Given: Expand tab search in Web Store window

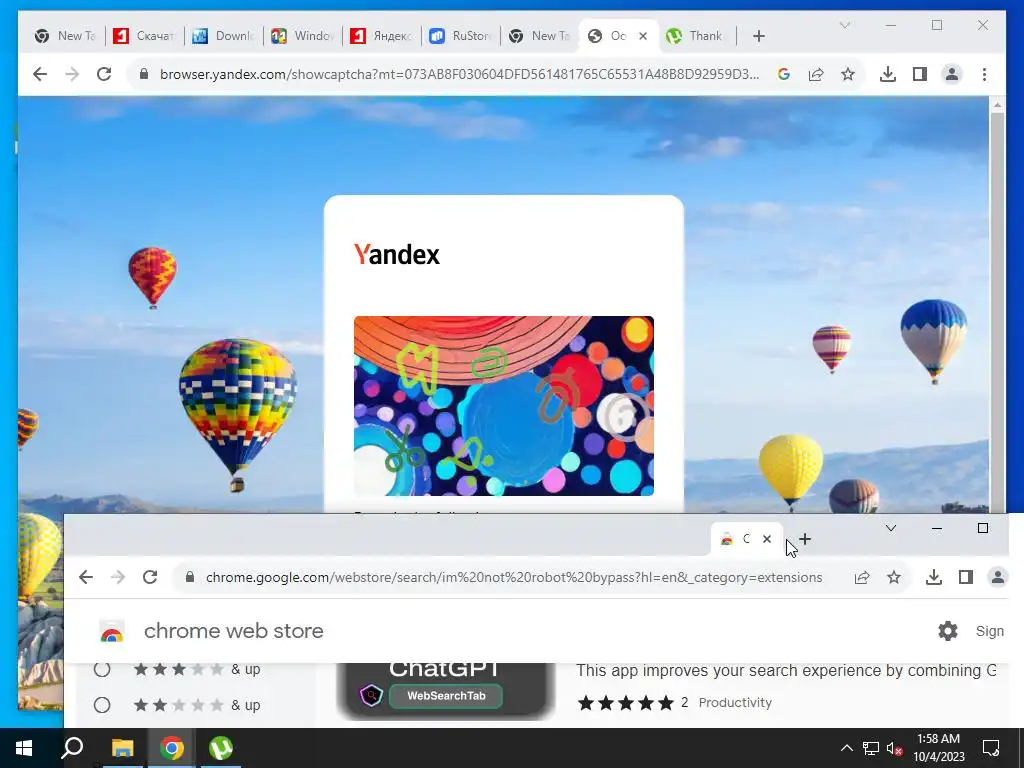Looking at the screenshot, I should pyautogui.click(x=891, y=528).
